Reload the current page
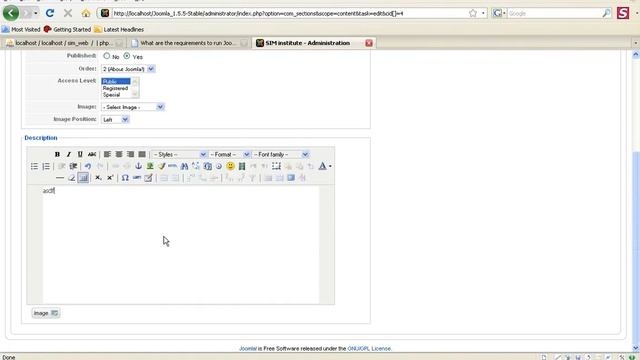 click(50, 13)
